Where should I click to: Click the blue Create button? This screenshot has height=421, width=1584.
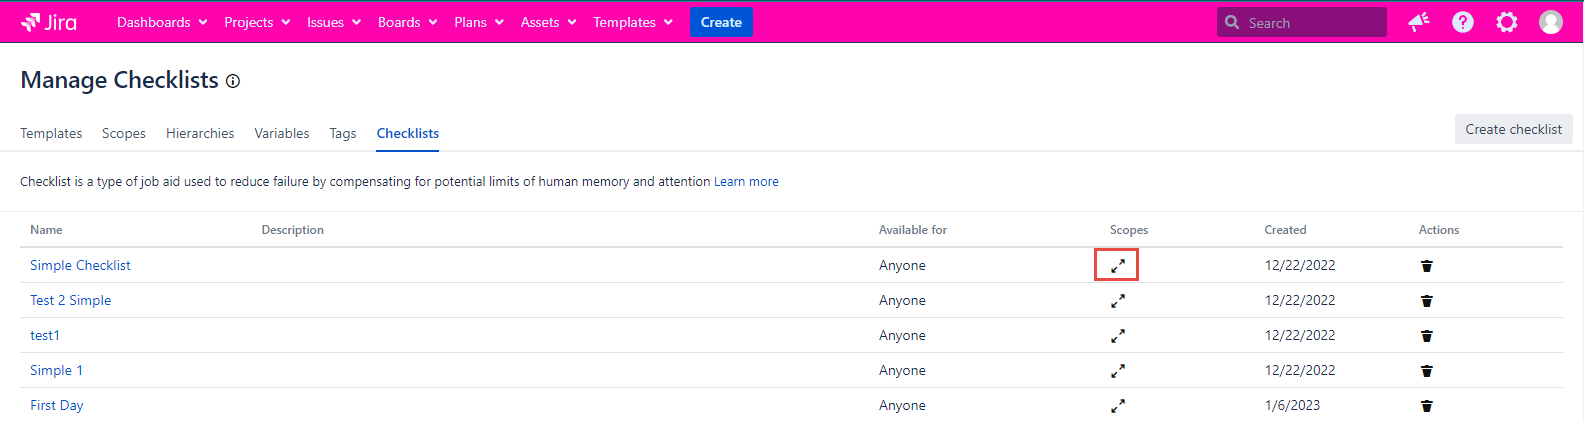[x=721, y=22]
